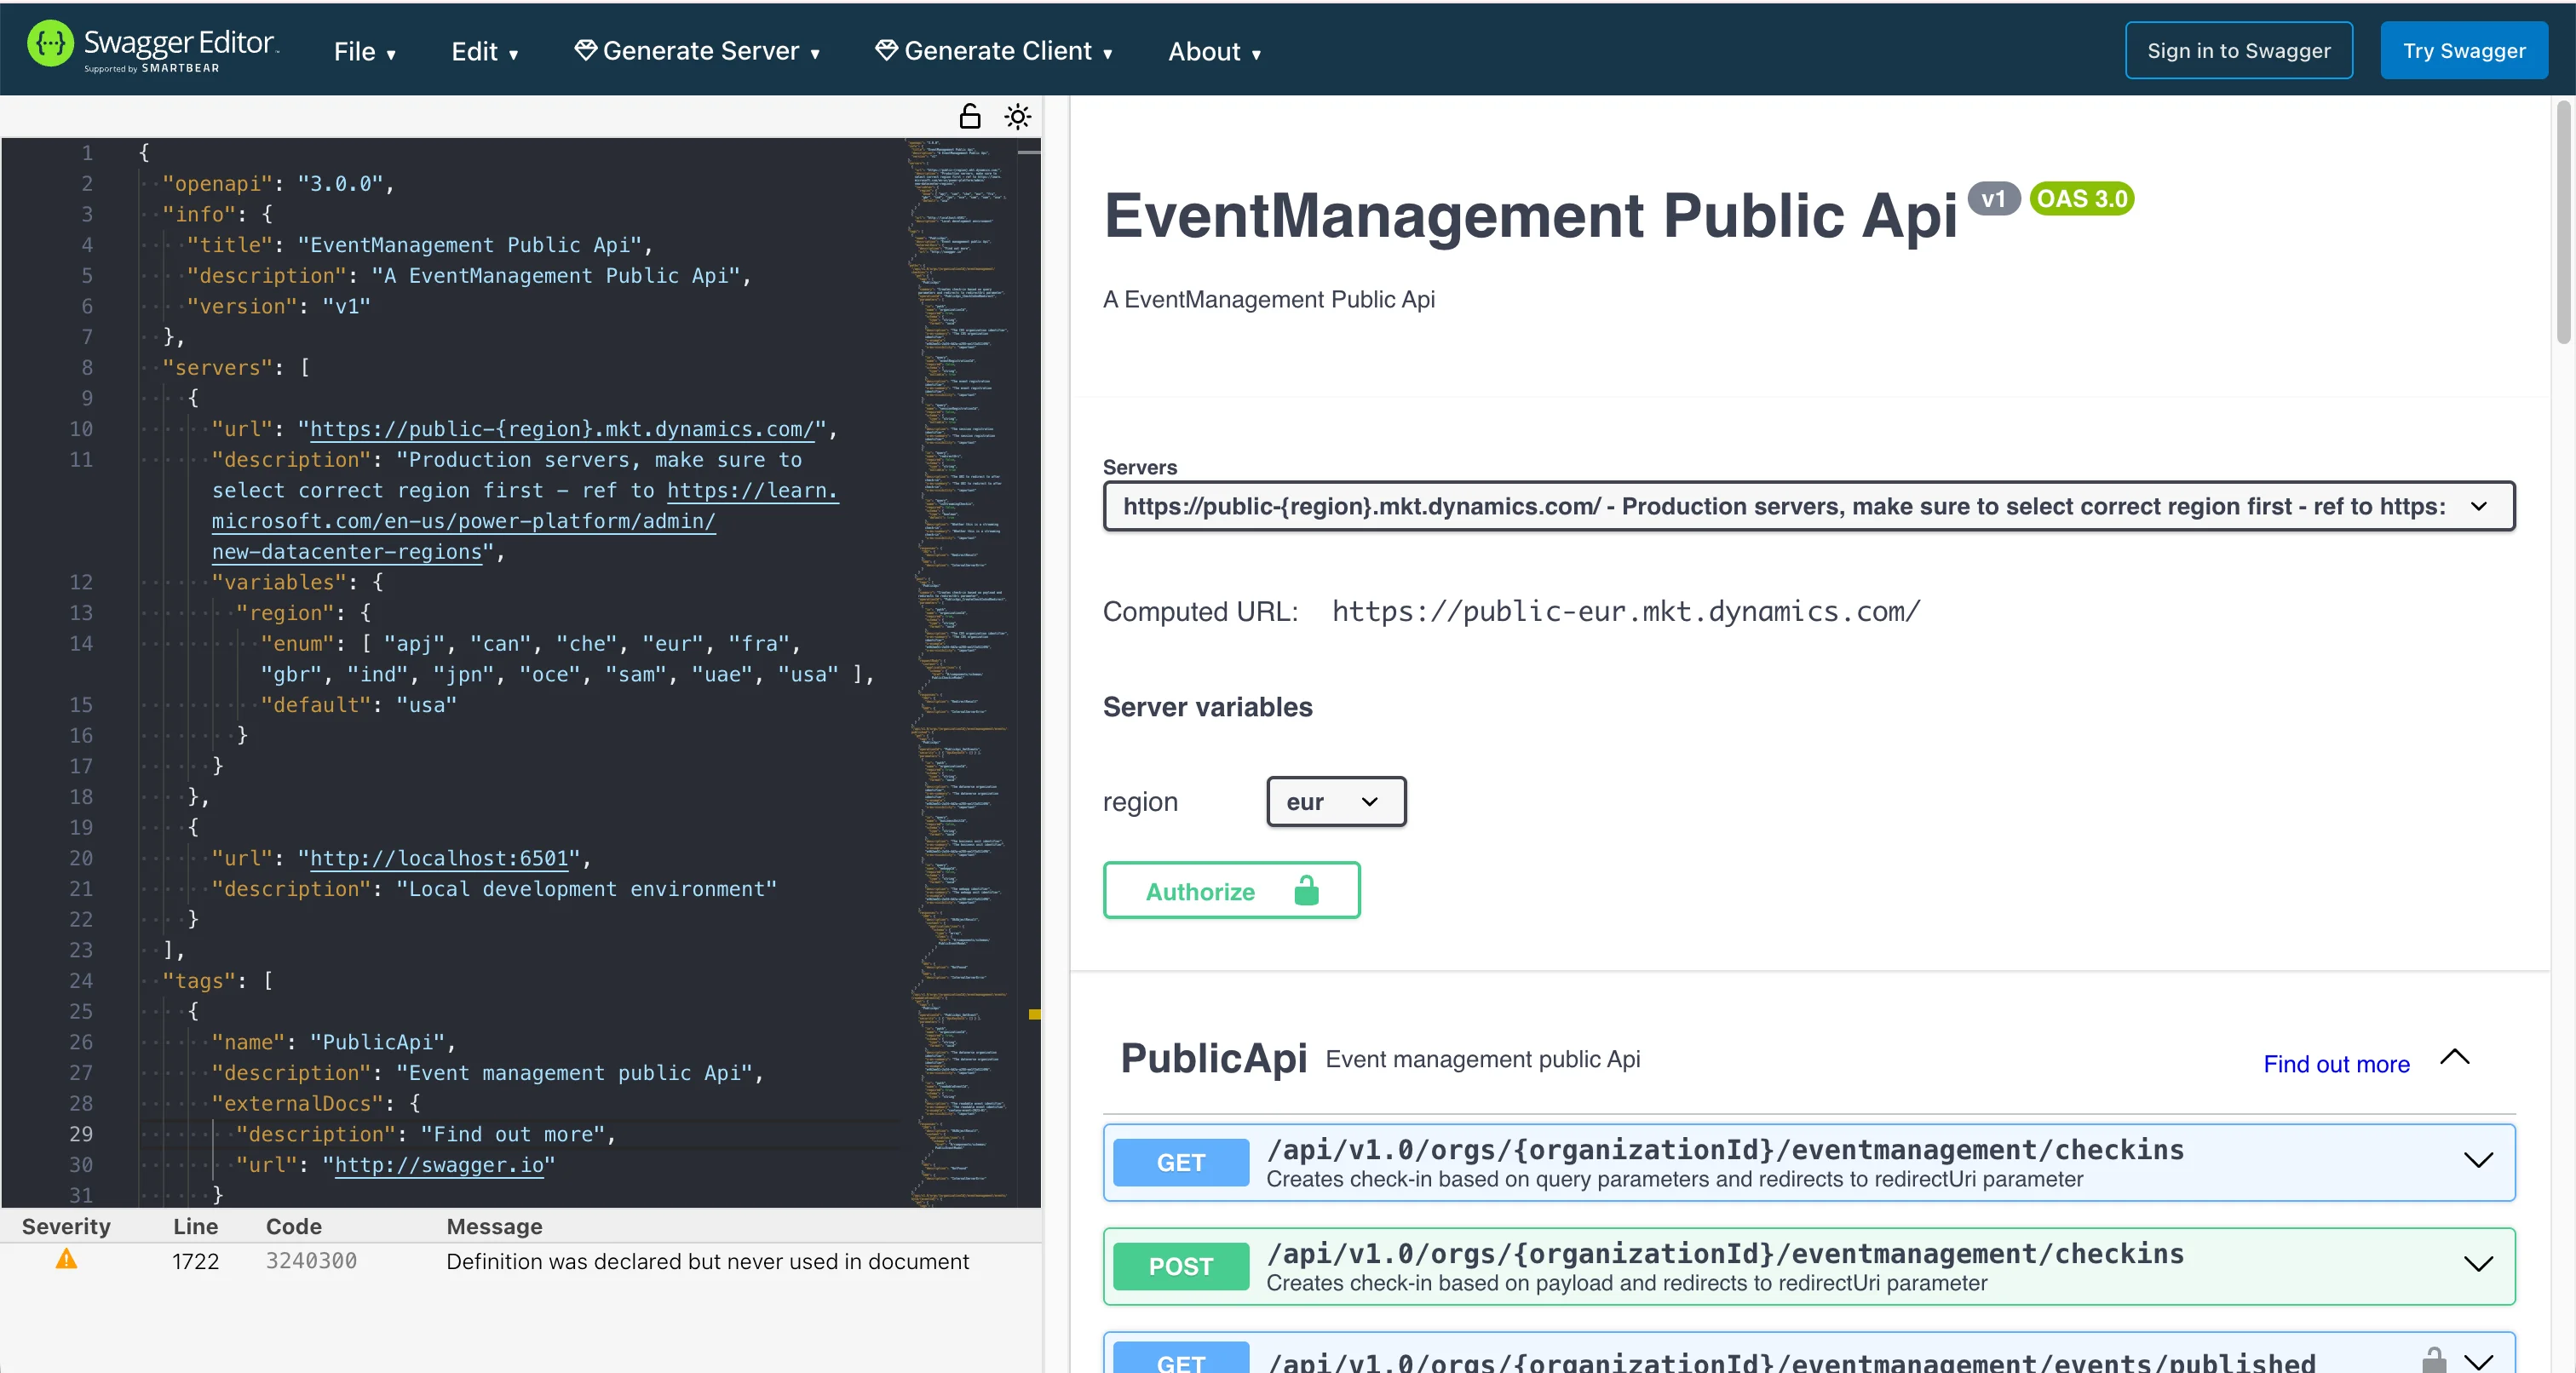The height and width of the screenshot is (1373, 2576).
Task: Click the public-{region}.mkt.dynamics.com URL in the editor
Action: point(562,429)
